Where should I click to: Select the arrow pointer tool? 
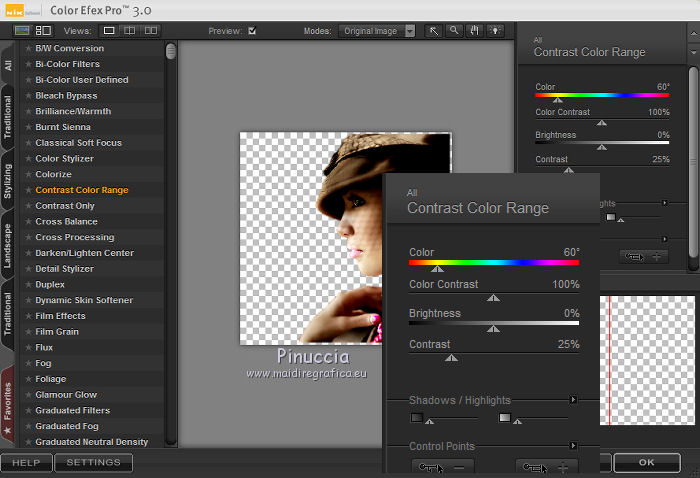click(x=433, y=31)
